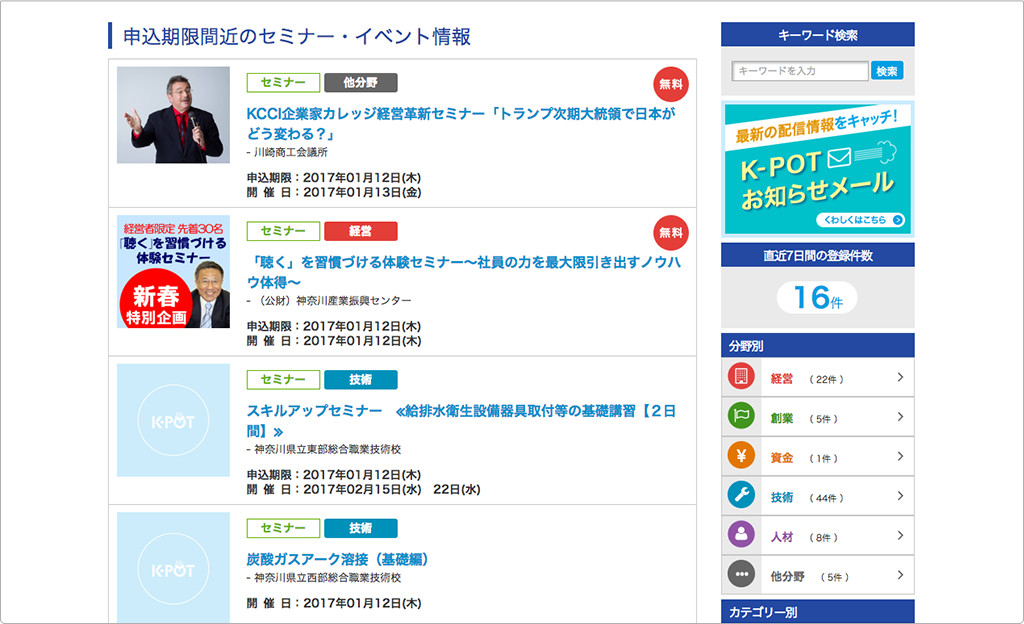1024x624 pixels.
Task: Expand the 経営 category chevron arrow
Action: [900, 378]
